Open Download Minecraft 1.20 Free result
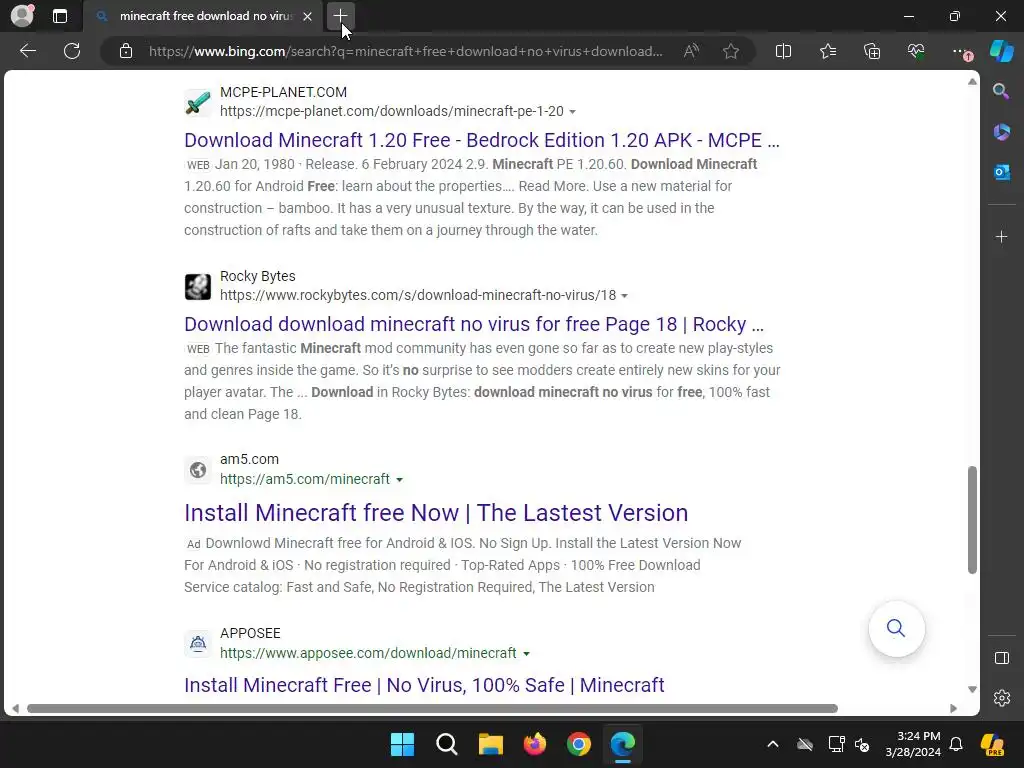 [482, 140]
